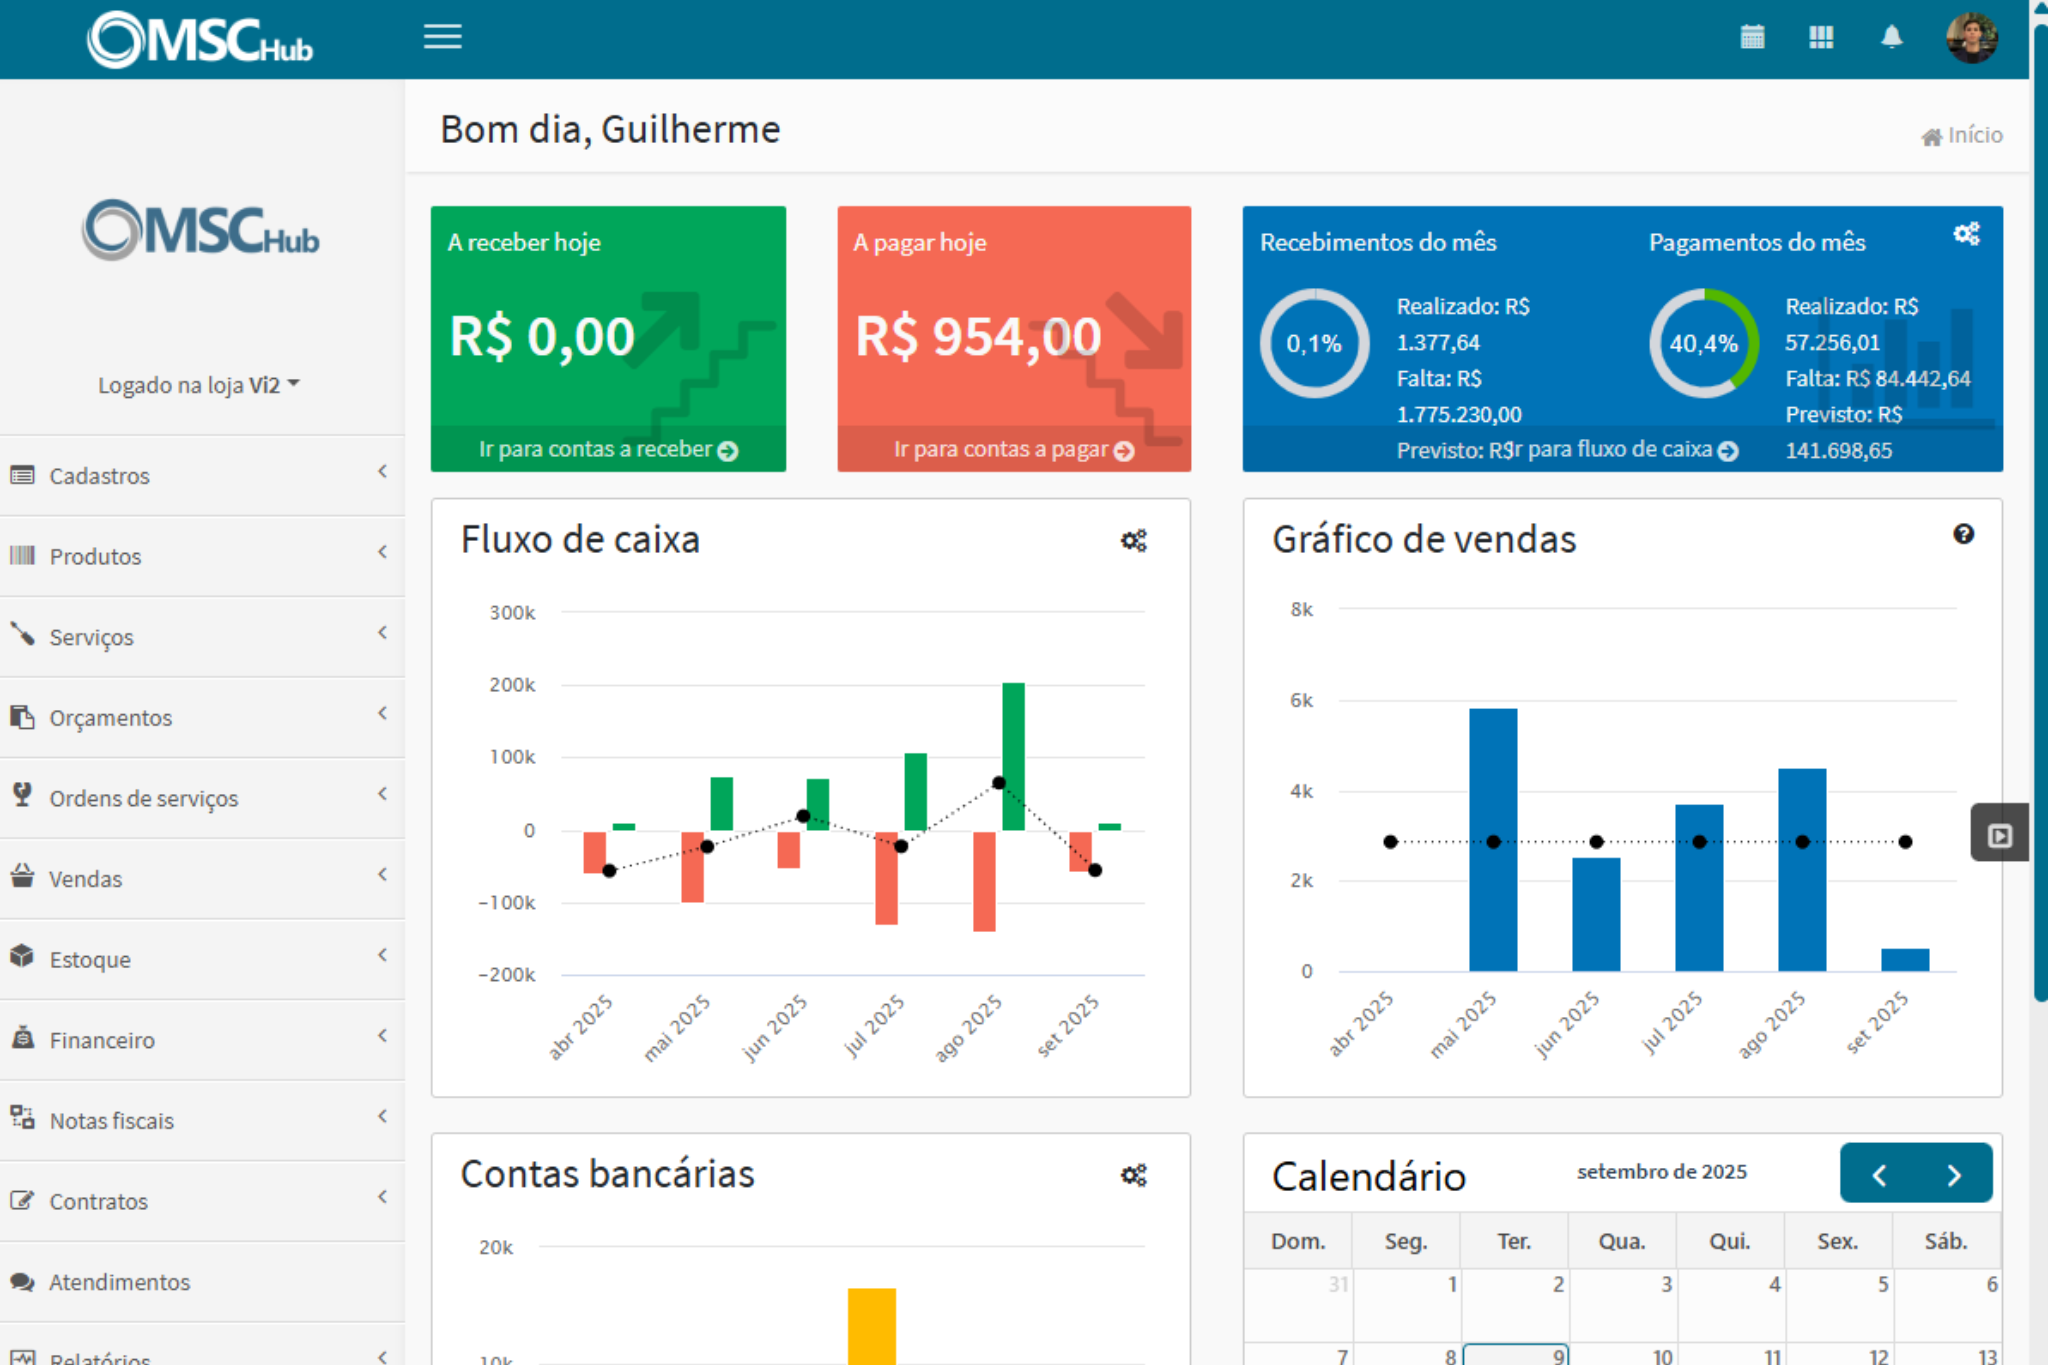
Task: Open gear settings on Recebimentos do mês card
Action: [x=1966, y=234]
